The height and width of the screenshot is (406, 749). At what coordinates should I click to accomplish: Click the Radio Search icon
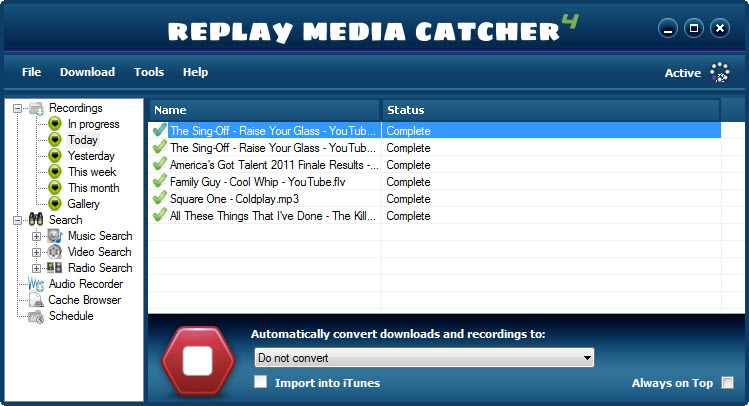(x=54, y=267)
